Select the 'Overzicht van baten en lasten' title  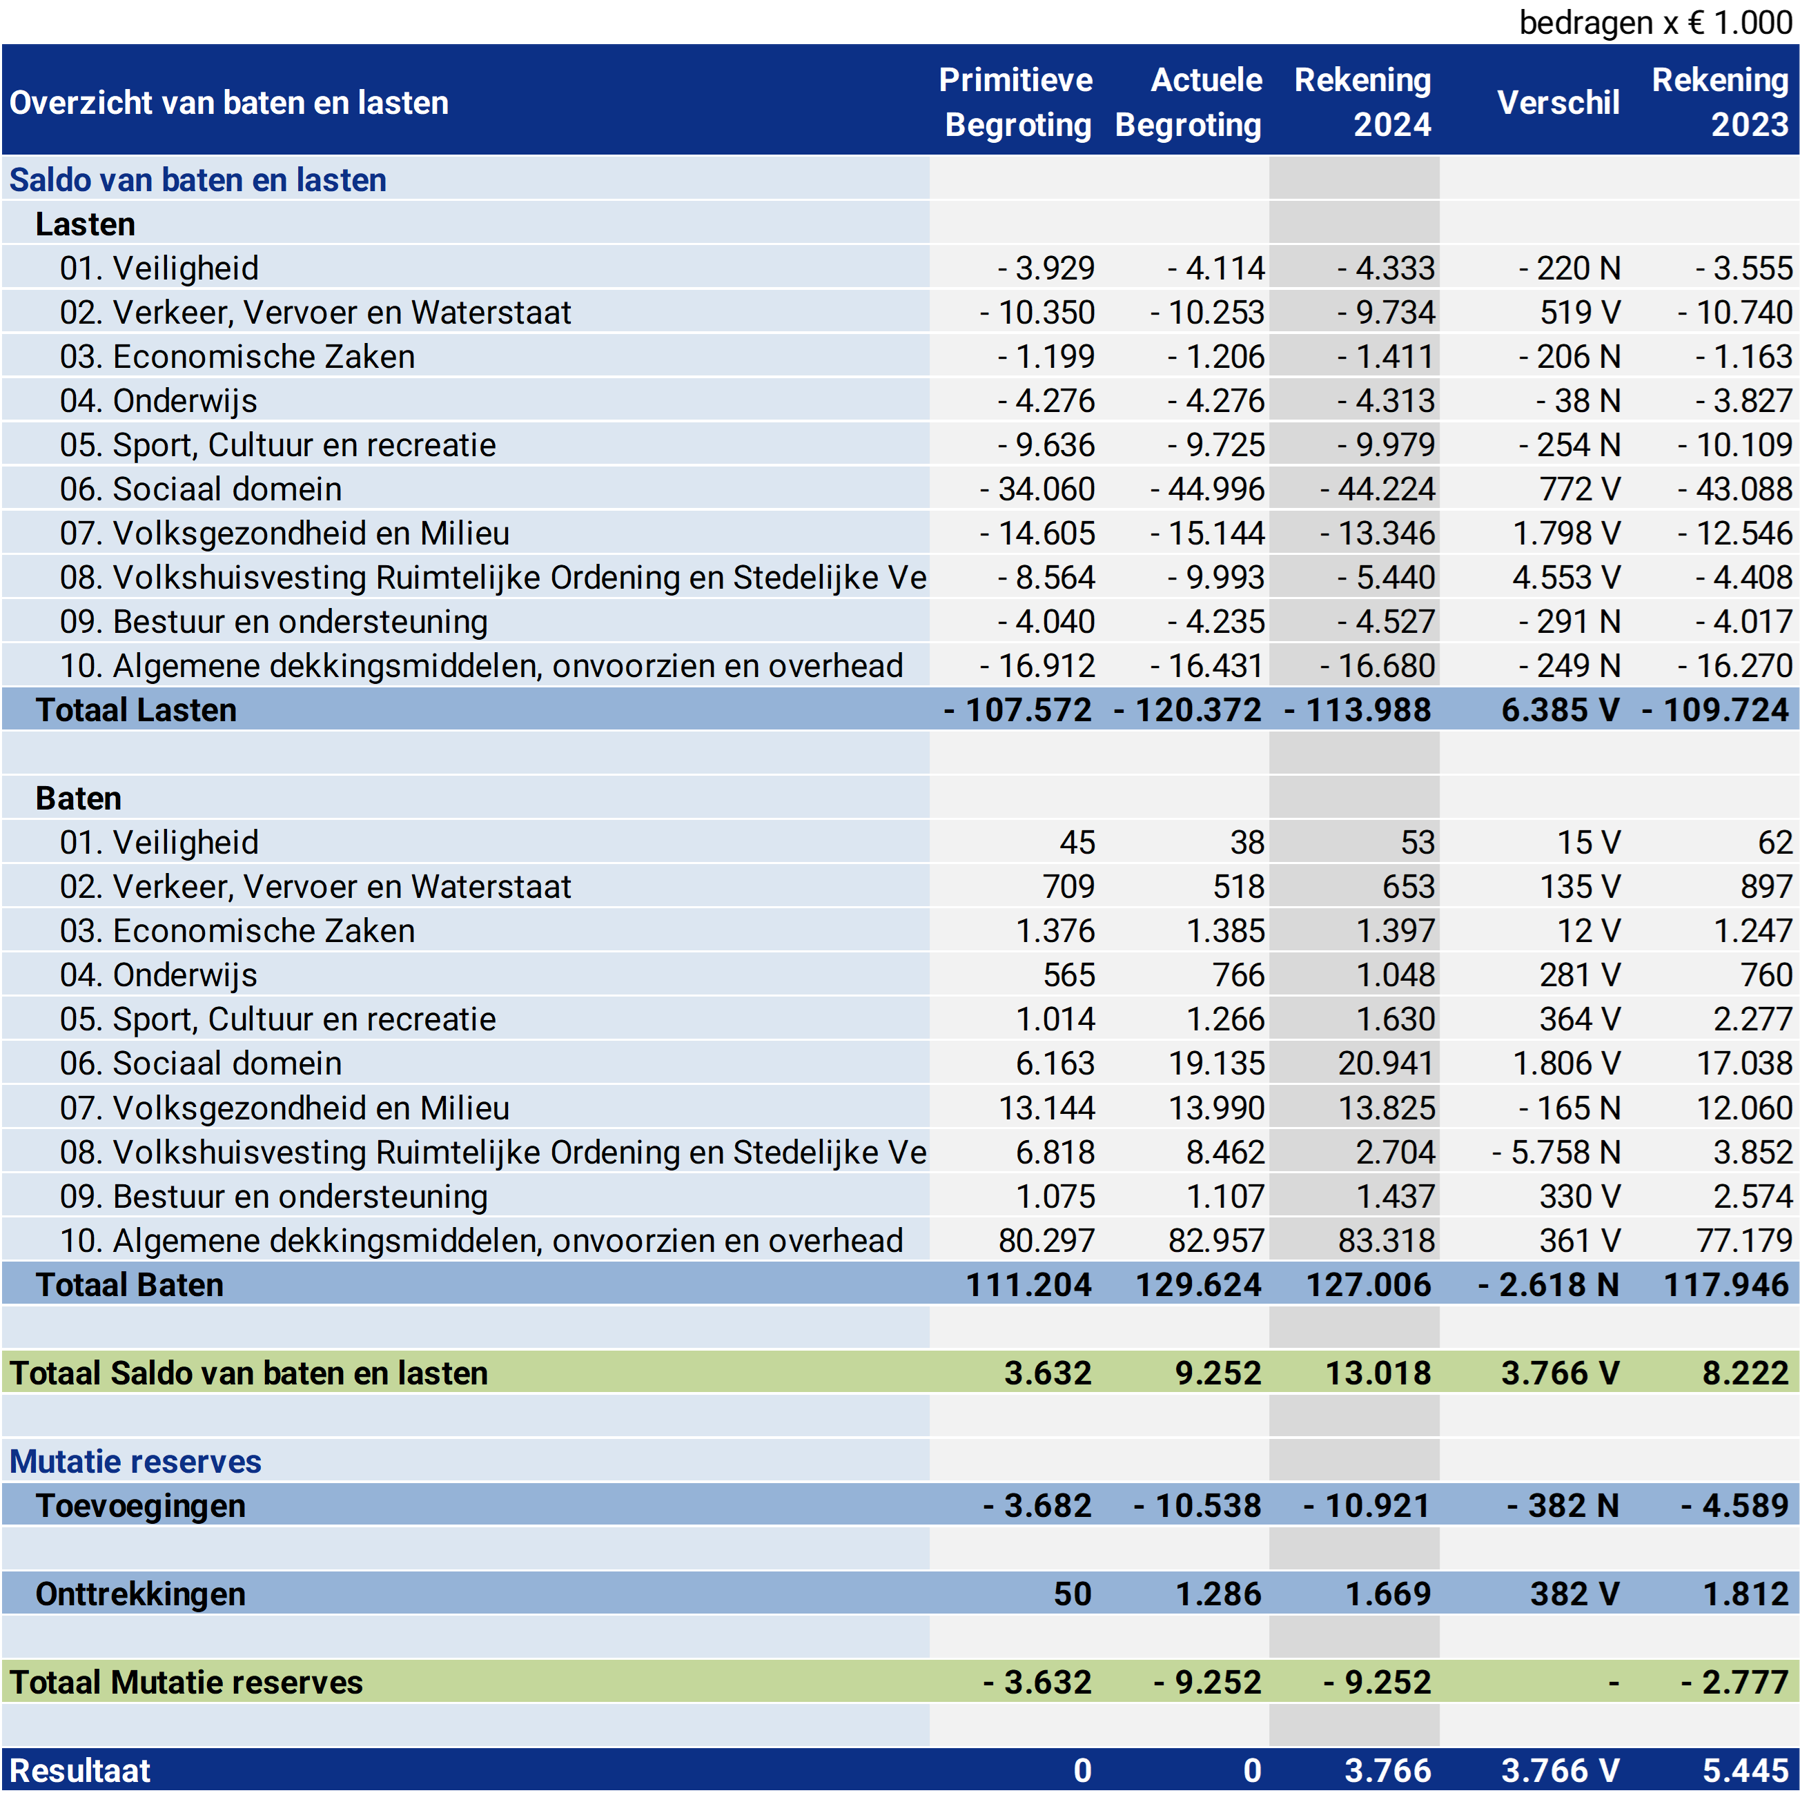(229, 102)
